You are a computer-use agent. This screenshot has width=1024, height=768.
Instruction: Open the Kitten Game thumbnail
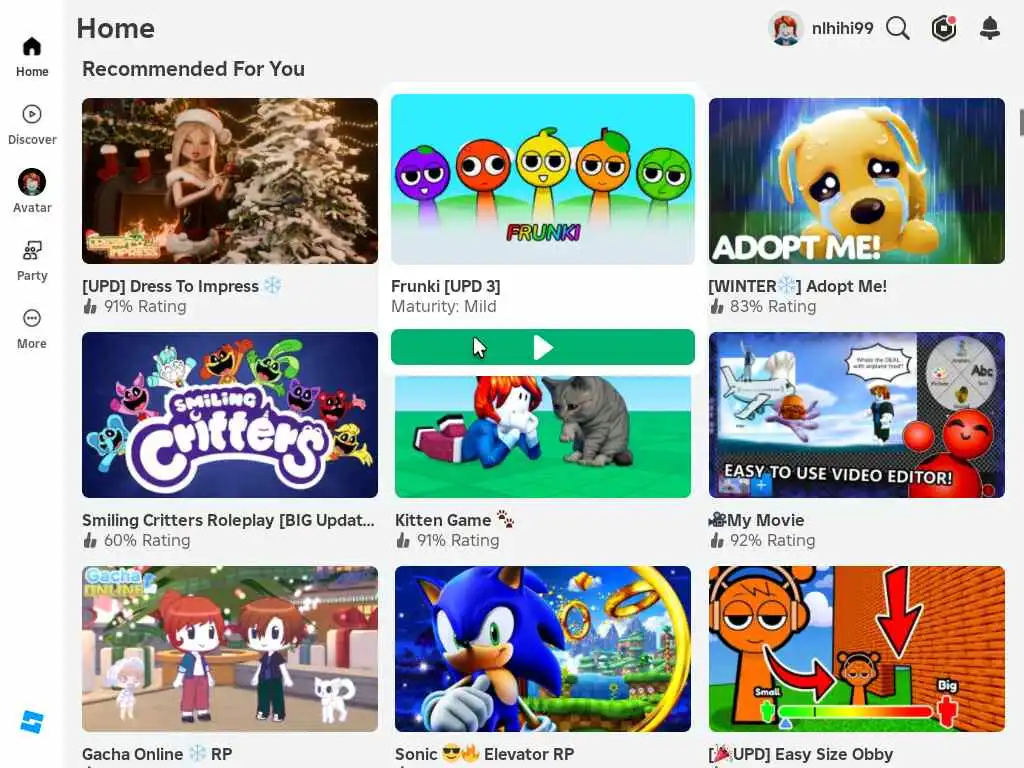543,436
